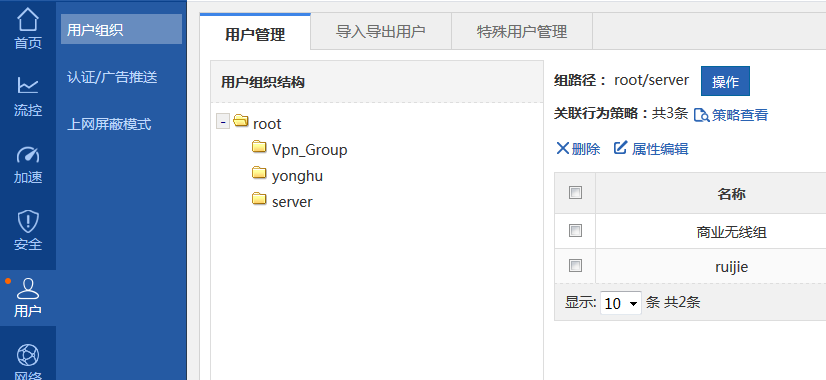Click the blue 操作 button
This screenshot has width=826, height=380.
[x=725, y=81]
